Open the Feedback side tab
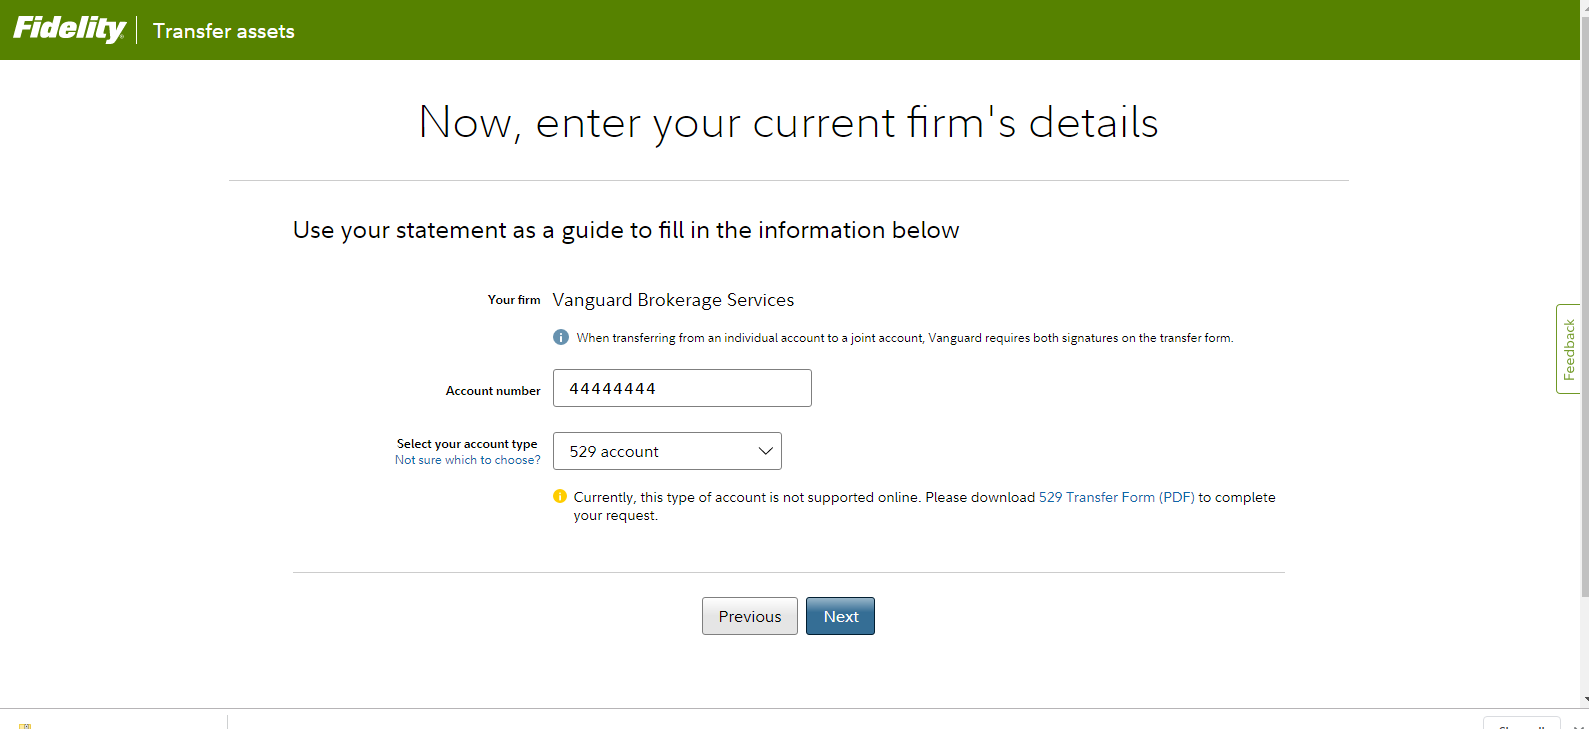 (x=1568, y=349)
